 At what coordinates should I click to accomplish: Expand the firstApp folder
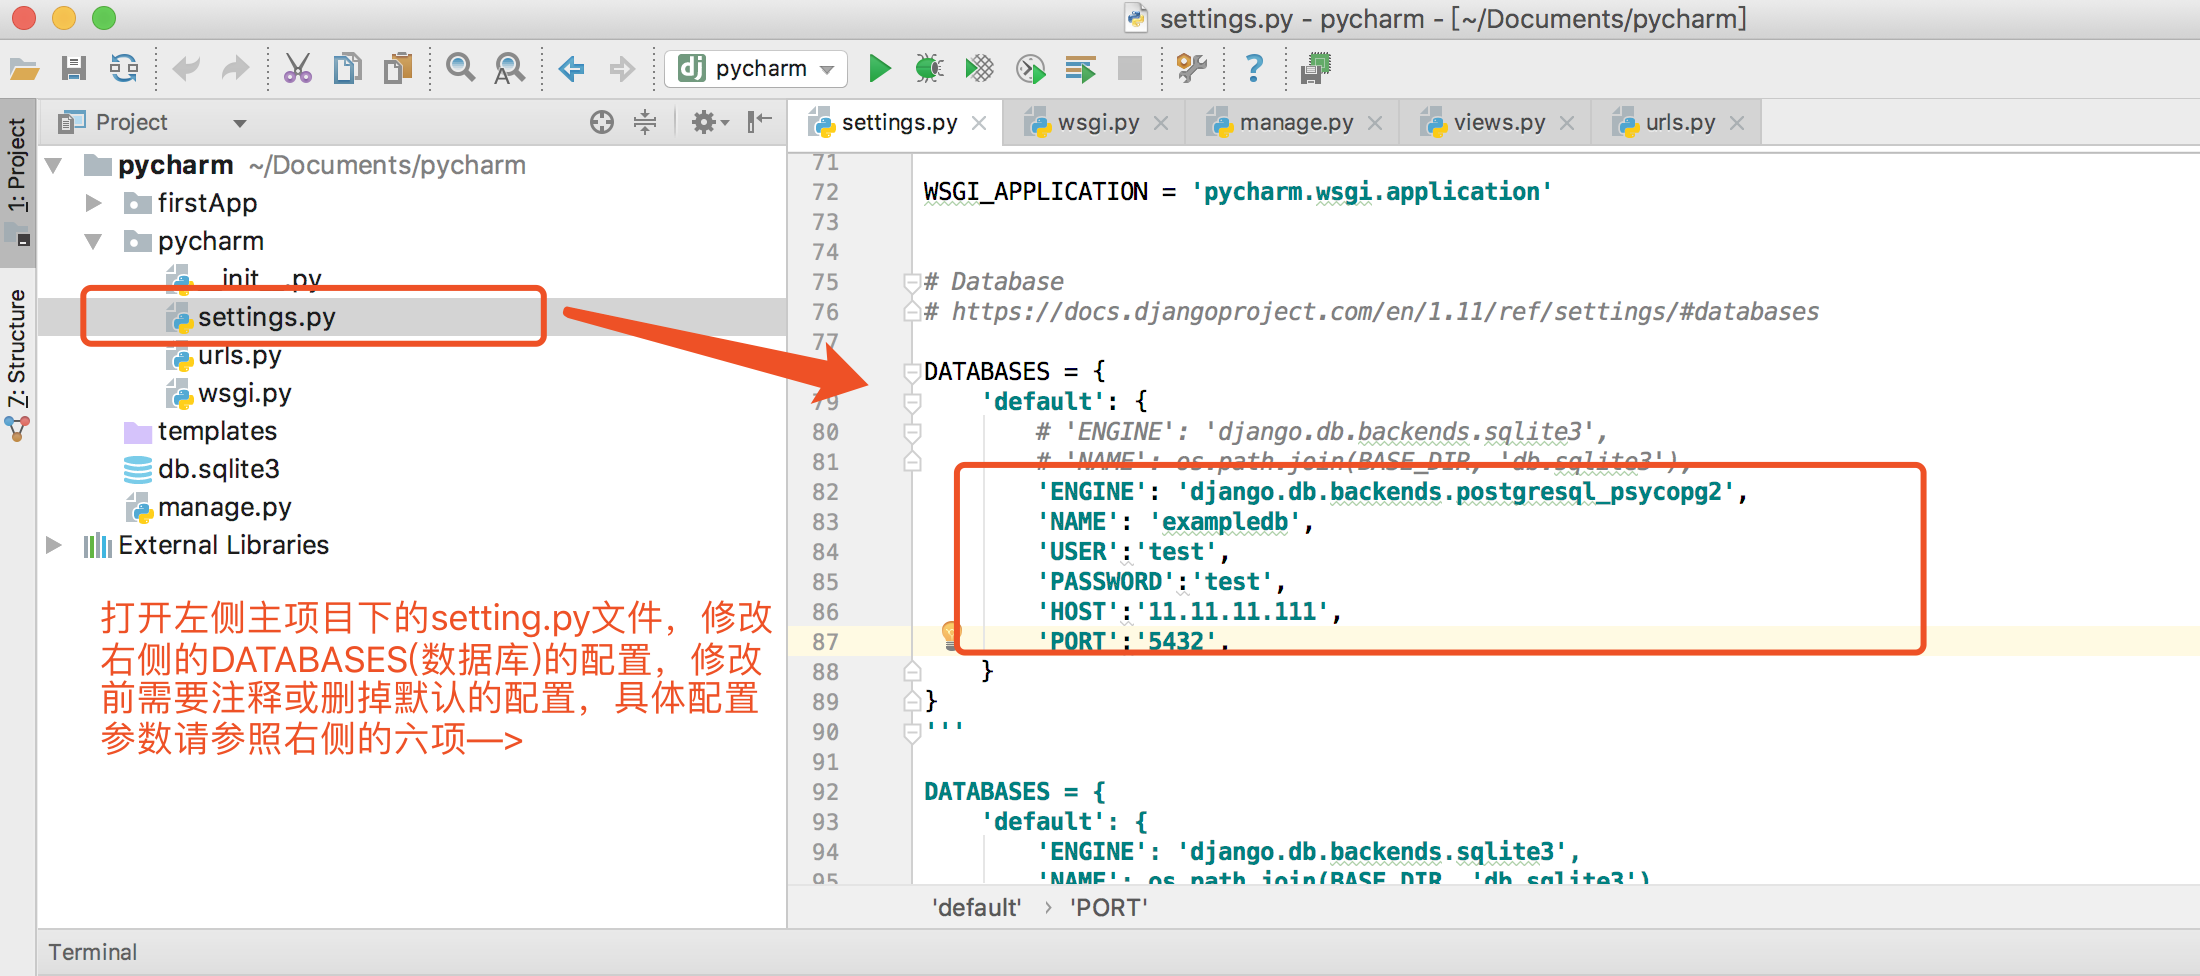[94, 203]
